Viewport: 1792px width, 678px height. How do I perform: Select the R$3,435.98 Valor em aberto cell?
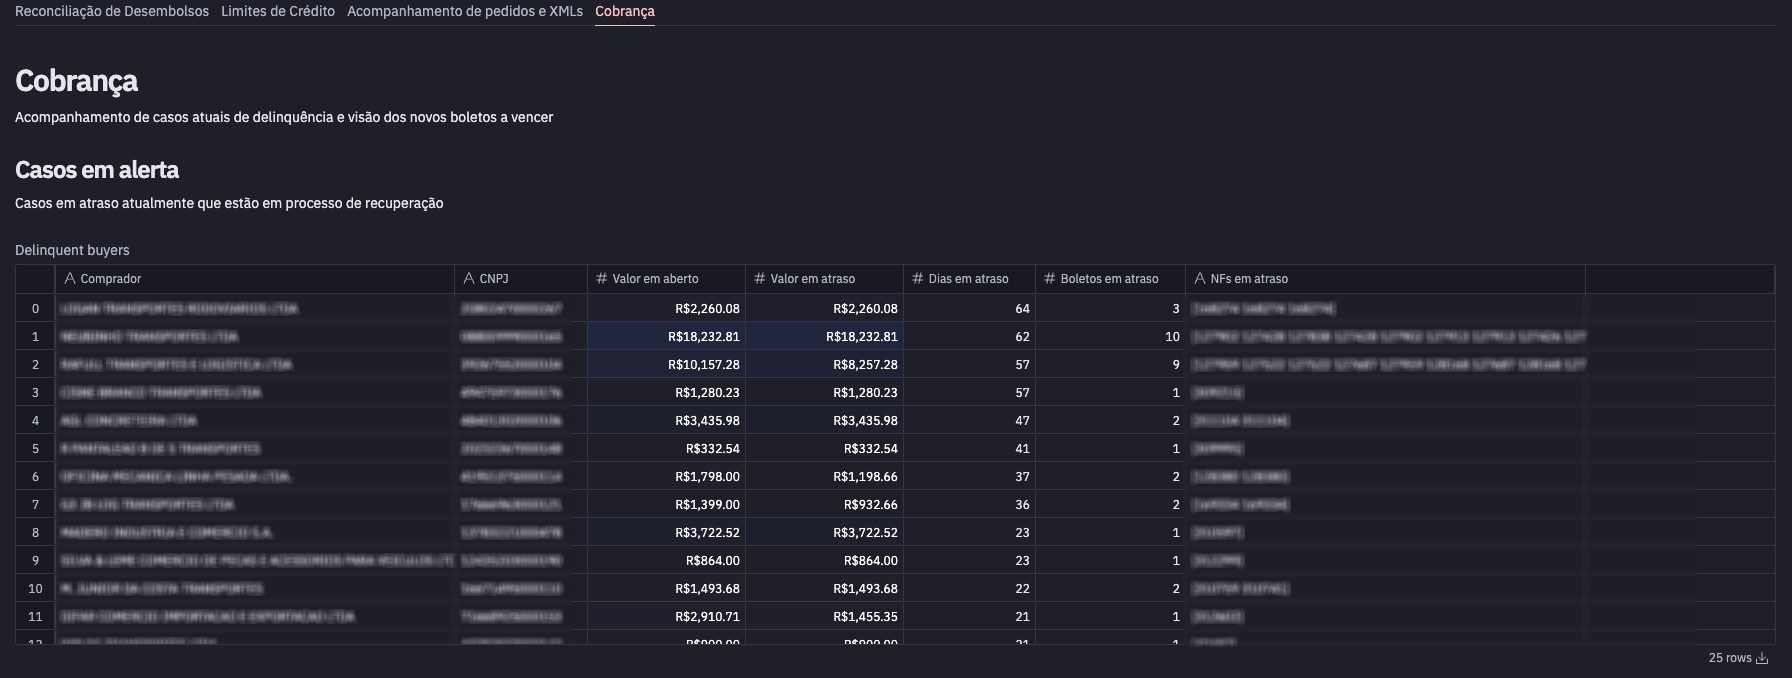666,421
